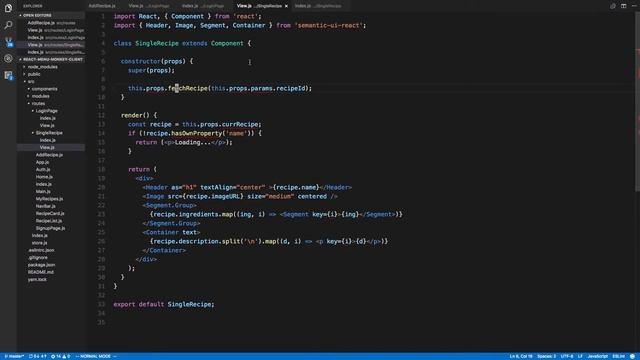
Task: Open package.json in the file tree
Action: [x=41, y=265]
